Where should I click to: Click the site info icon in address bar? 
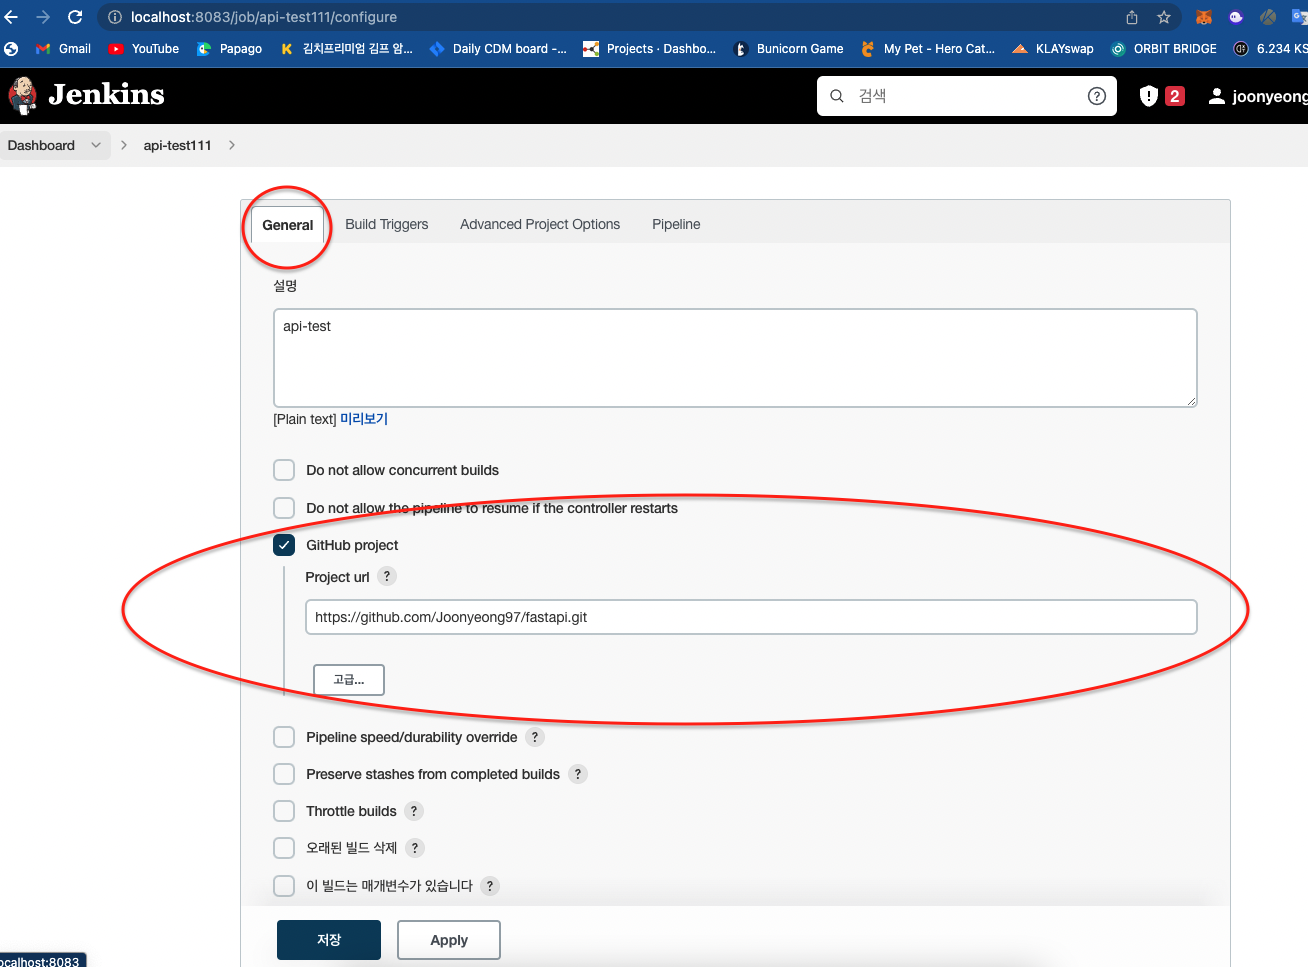tap(114, 17)
